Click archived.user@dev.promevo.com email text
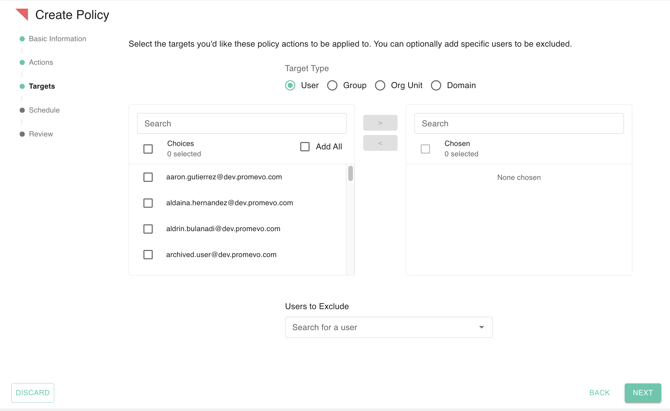This screenshot has width=670, height=411. pyautogui.click(x=221, y=255)
